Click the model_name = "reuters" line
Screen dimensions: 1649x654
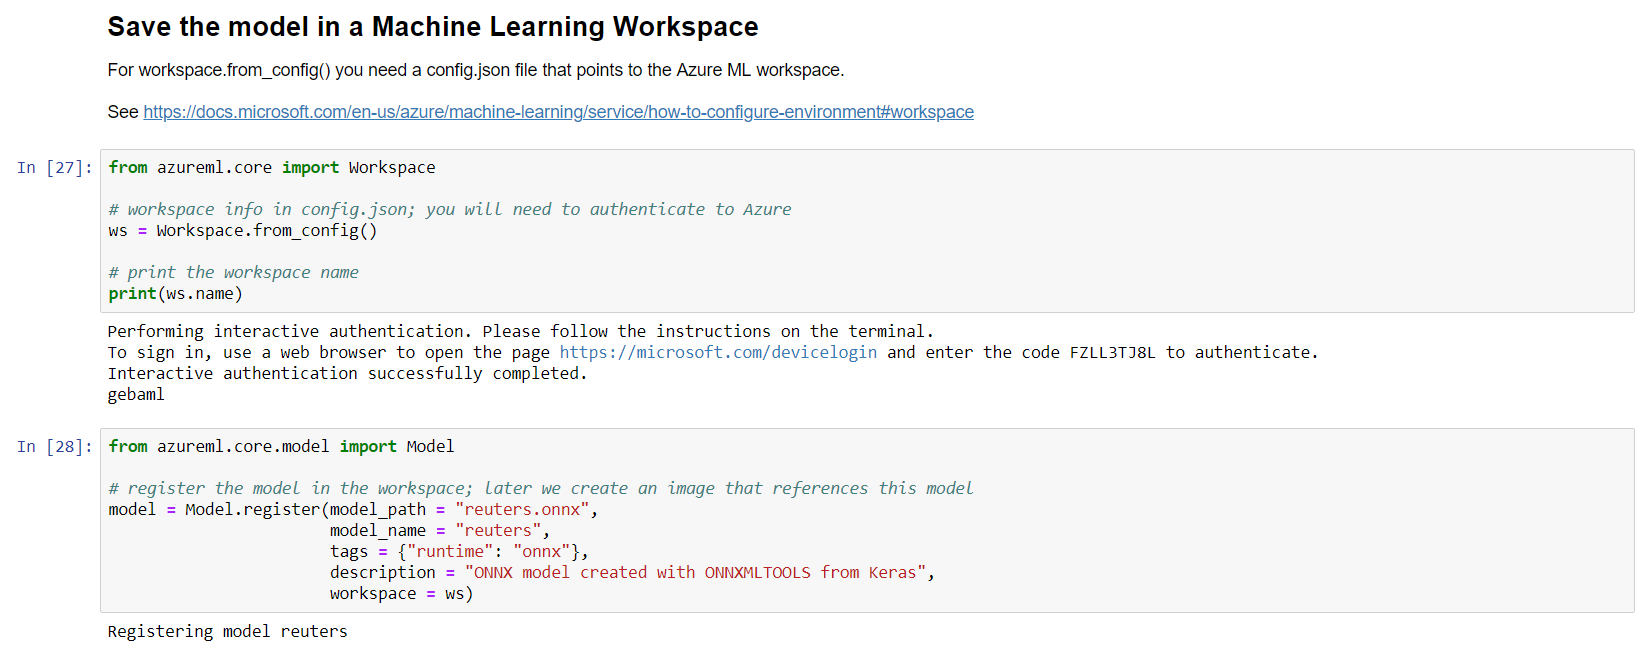click(439, 531)
